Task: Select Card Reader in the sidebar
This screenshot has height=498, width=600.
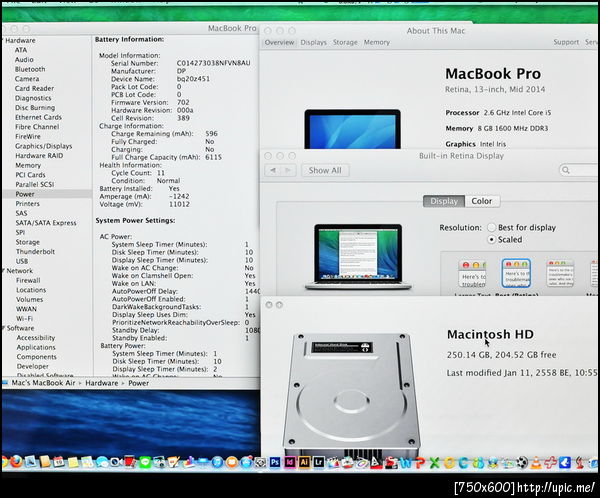Action: pyautogui.click(x=34, y=88)
